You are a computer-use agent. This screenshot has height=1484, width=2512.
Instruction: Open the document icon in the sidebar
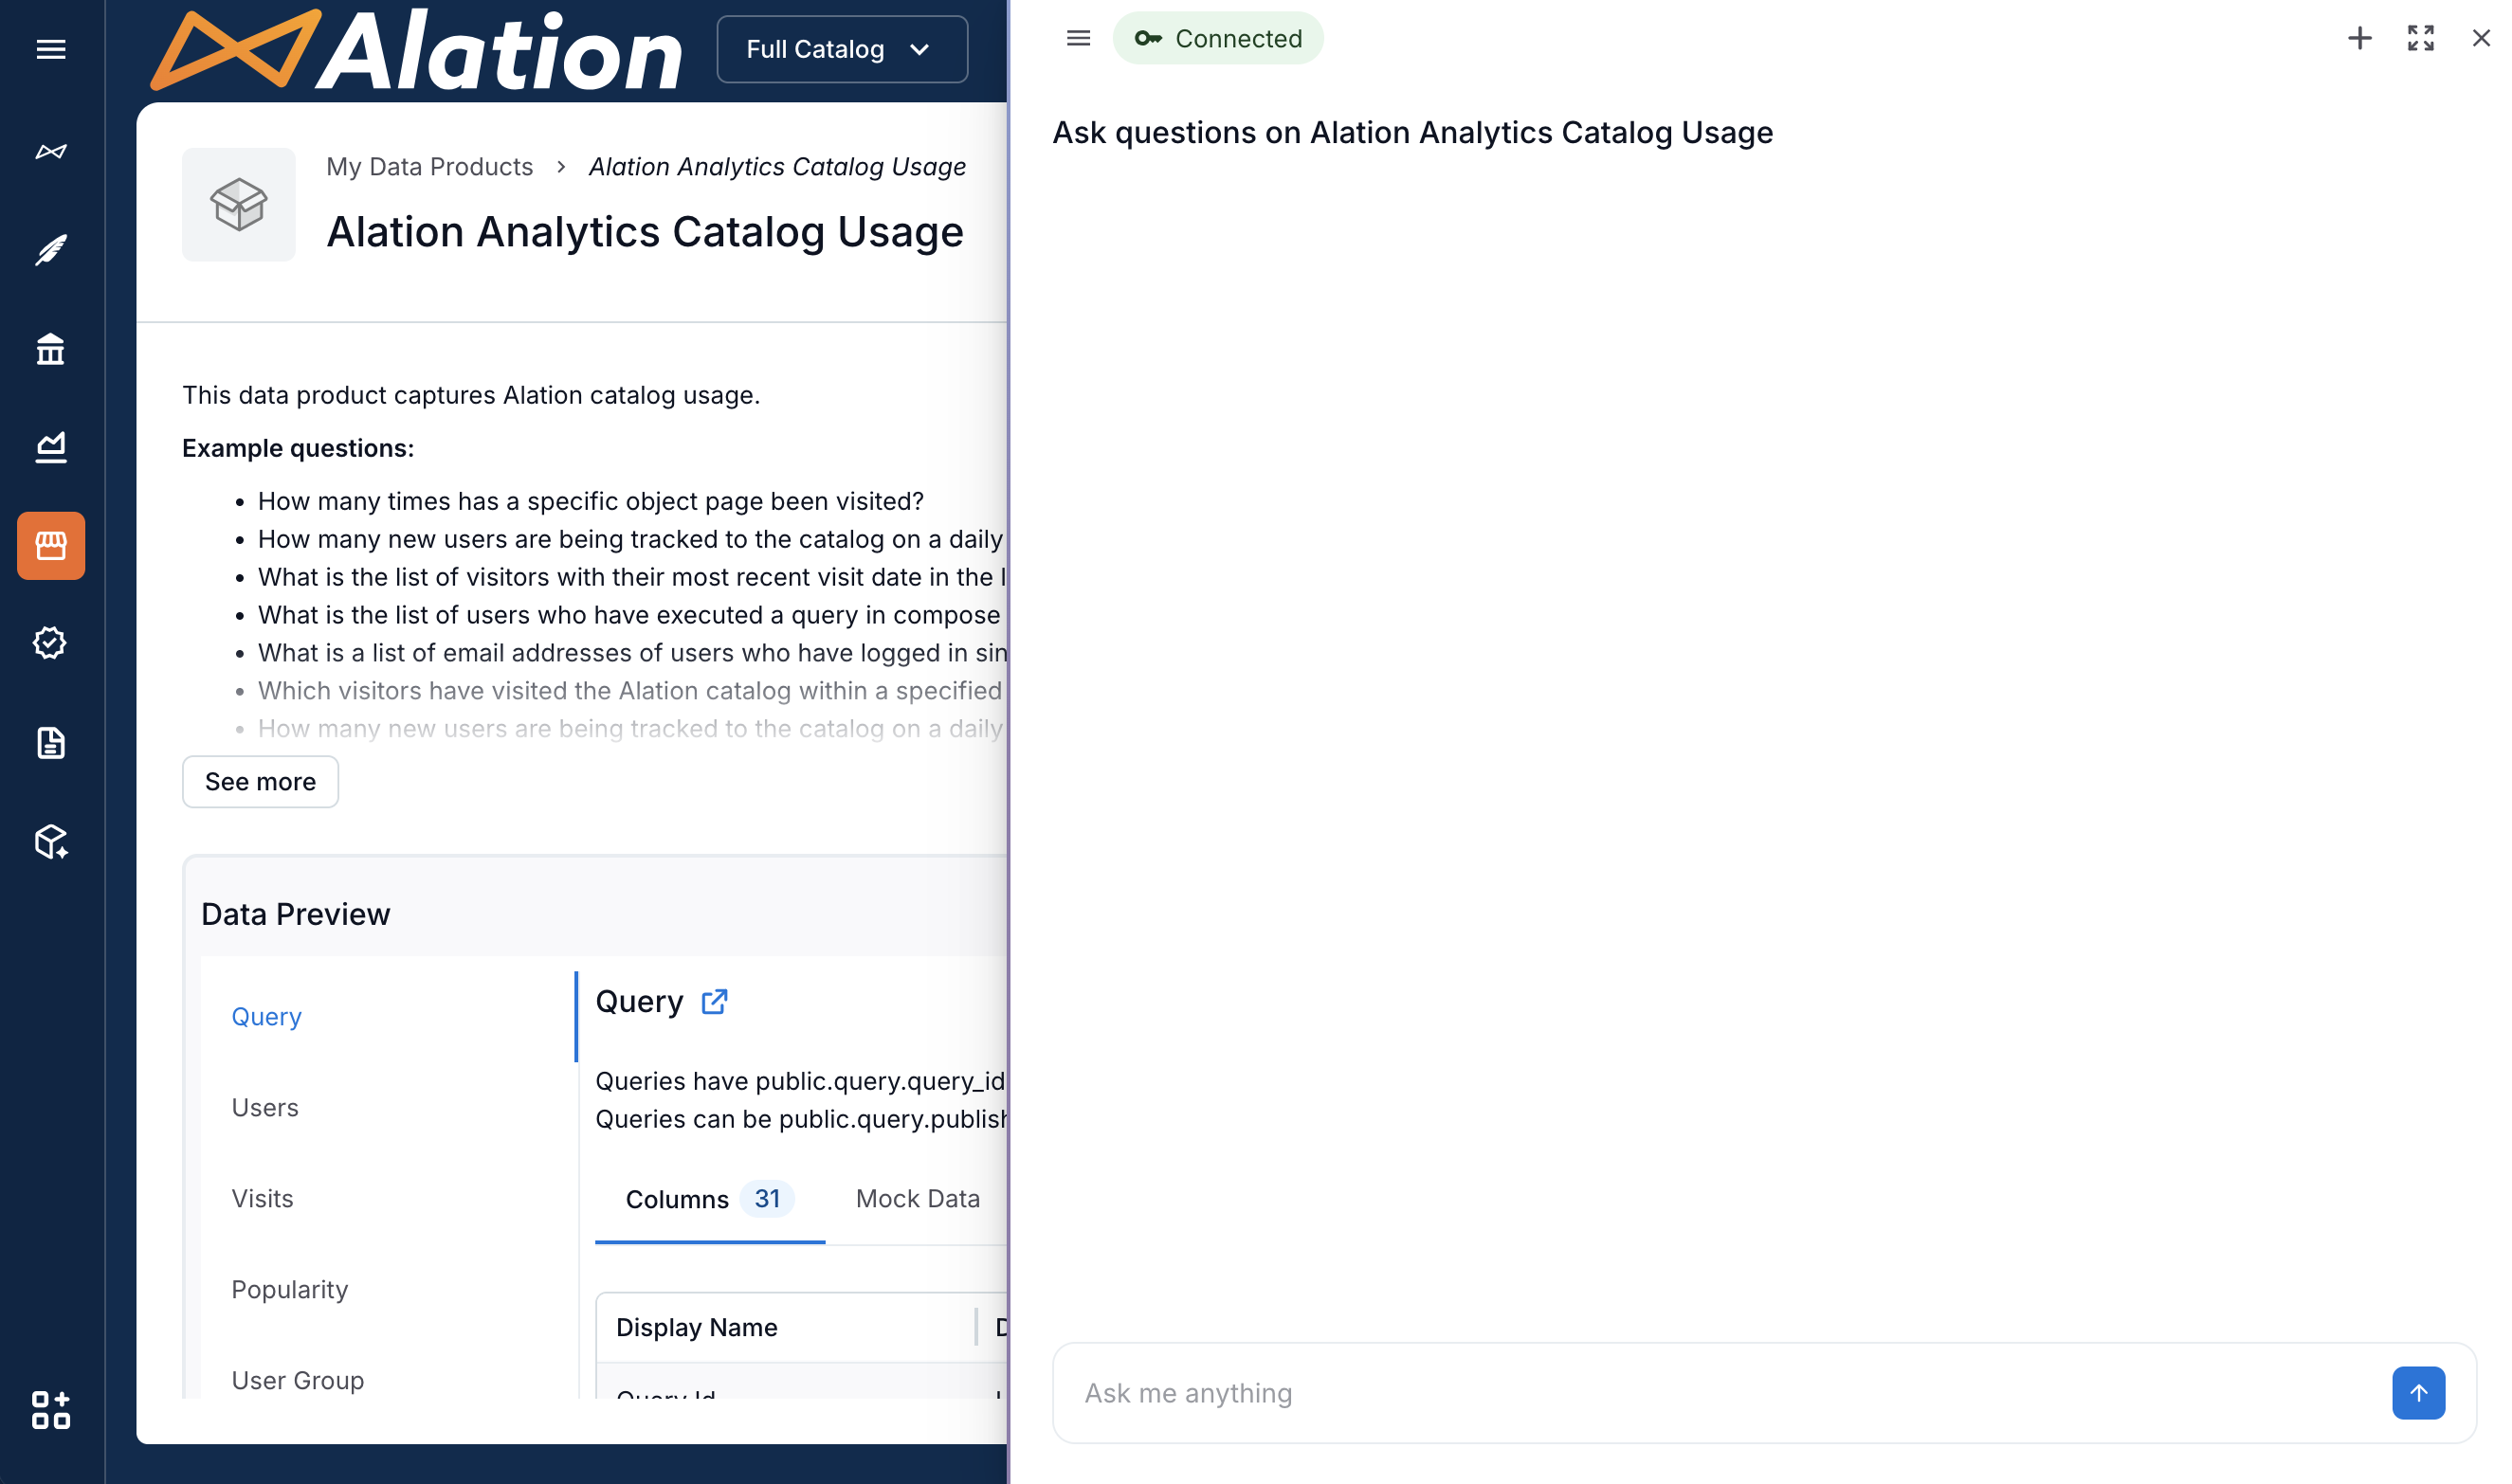(50, 742)
